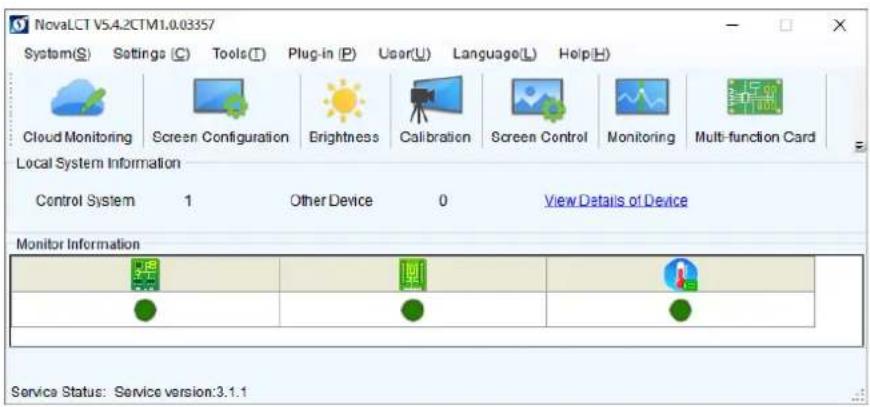Open the Tools(T) menu
870x407 pixels.
(239, 54)
